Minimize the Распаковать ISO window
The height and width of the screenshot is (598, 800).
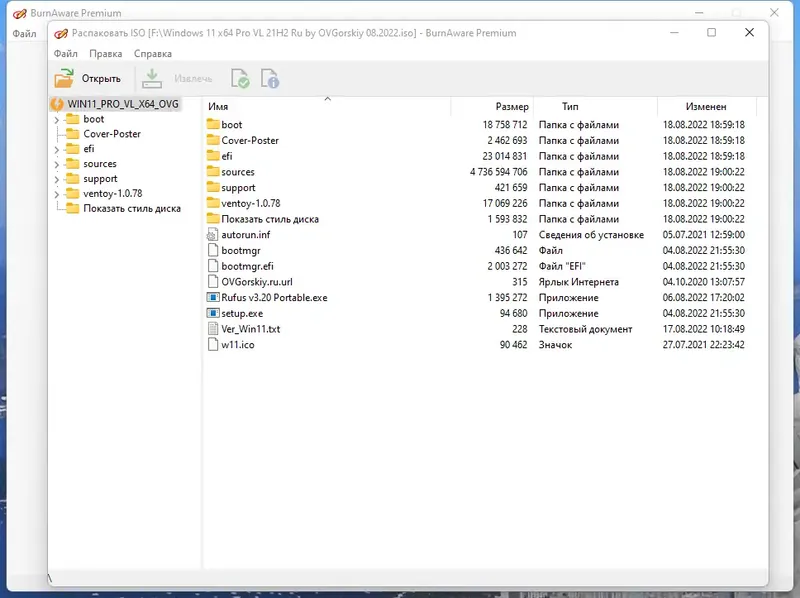[674, 33]
